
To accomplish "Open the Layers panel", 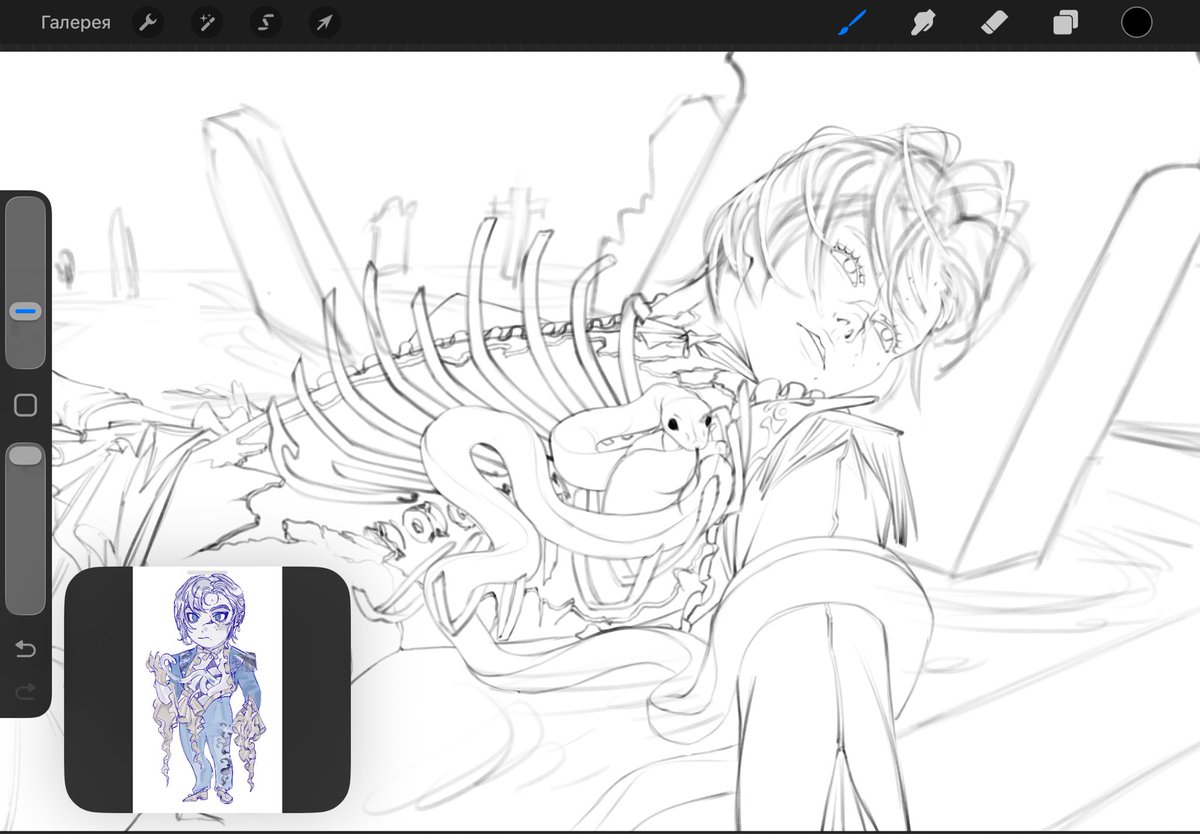I will (1065, 23).
